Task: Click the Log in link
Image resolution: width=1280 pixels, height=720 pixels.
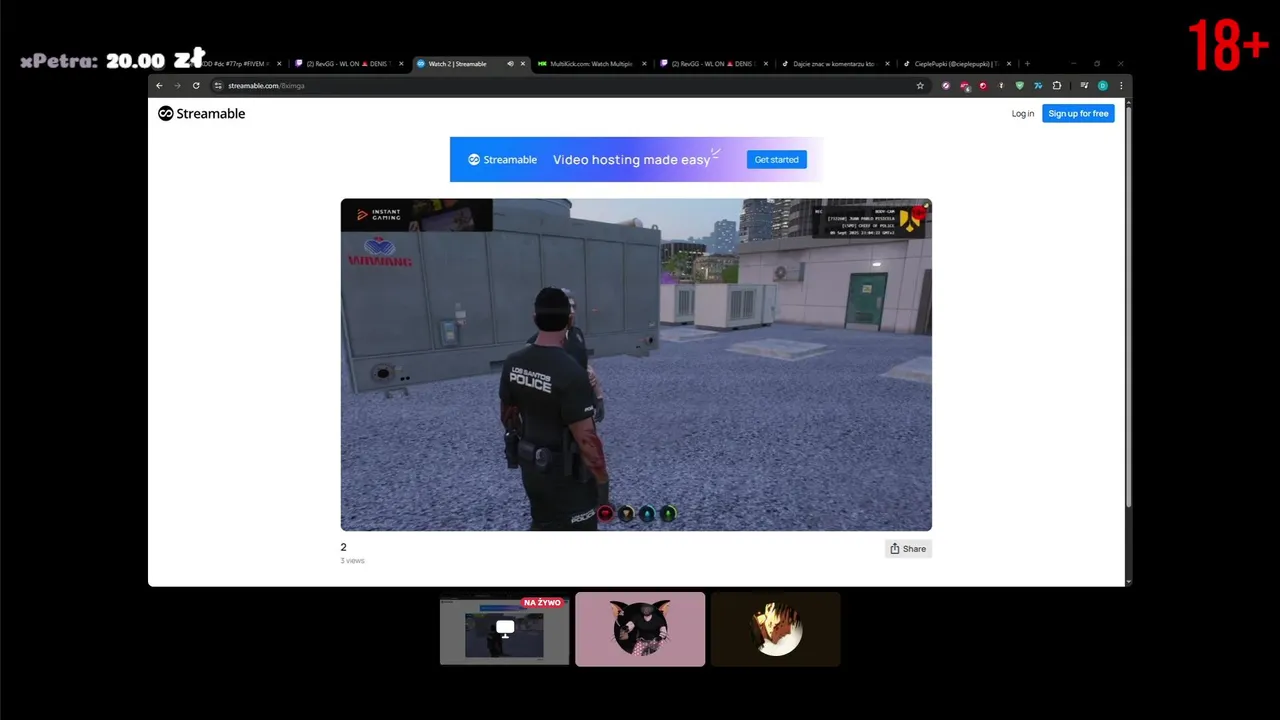Action: (1023, 114)
